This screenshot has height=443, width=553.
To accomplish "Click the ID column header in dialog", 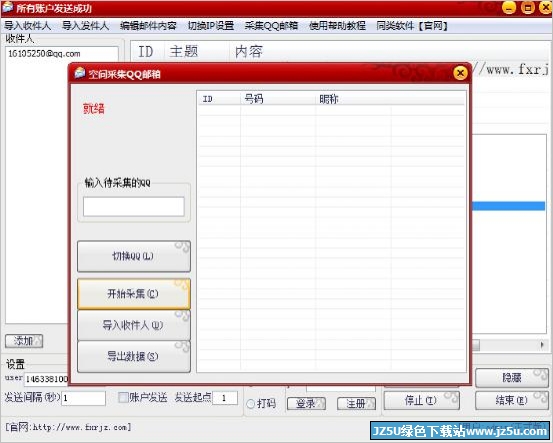I will tap(219, 99).
